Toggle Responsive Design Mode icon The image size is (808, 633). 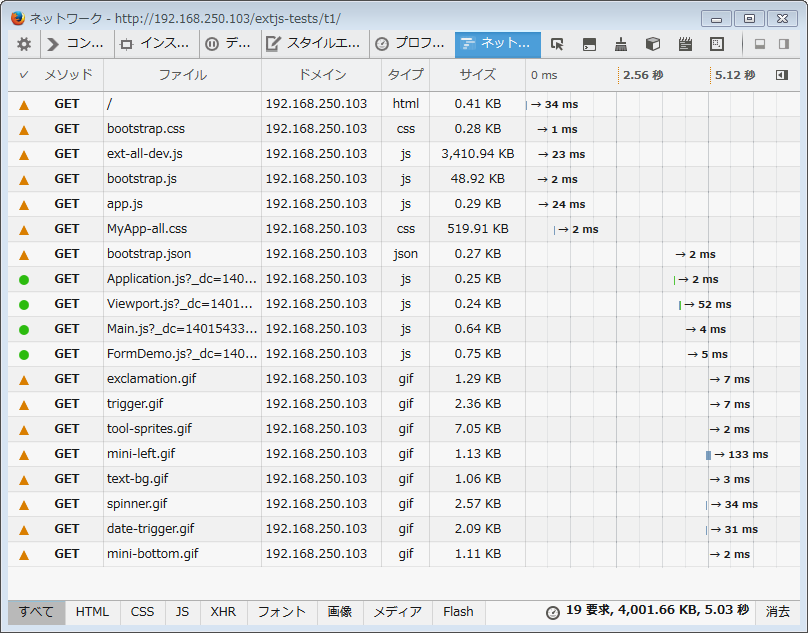click(x=717, y=44)
